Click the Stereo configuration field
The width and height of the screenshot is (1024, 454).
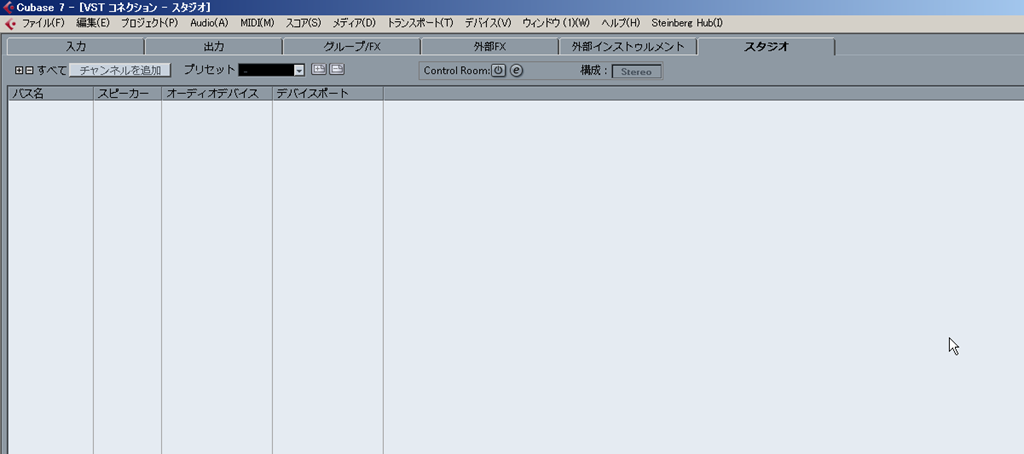click(636, 71)
